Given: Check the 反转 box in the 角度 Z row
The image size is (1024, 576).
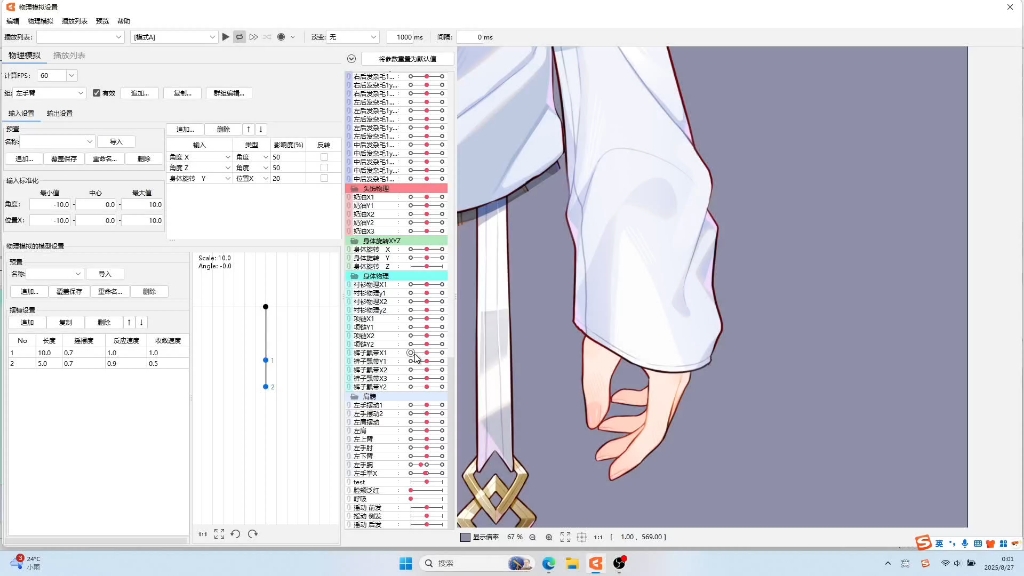Looking at the screenshot, I should coord(324,168).
